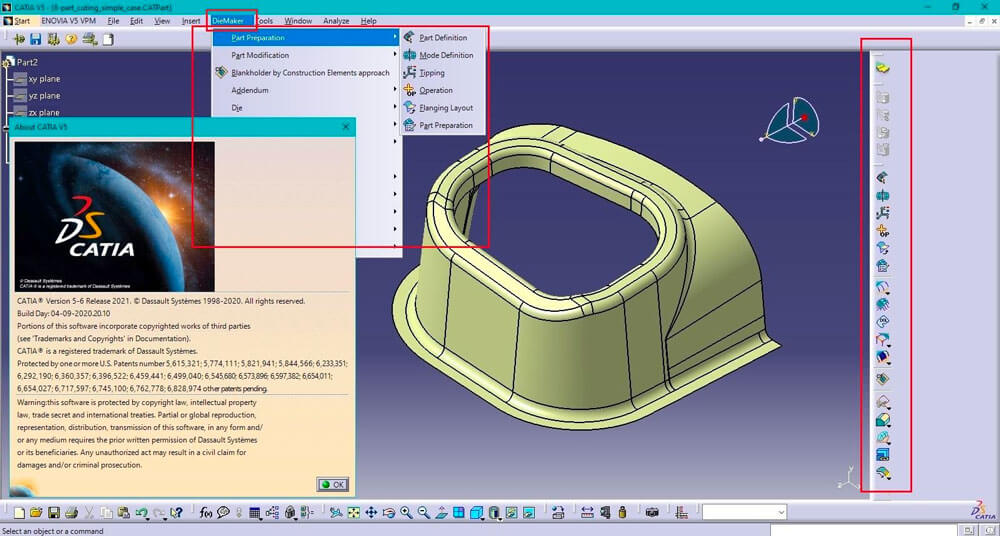Choose Blankholder by Construction Elements approach
The height and width of the screenshot is (536, 1000).
click(307, 73)
